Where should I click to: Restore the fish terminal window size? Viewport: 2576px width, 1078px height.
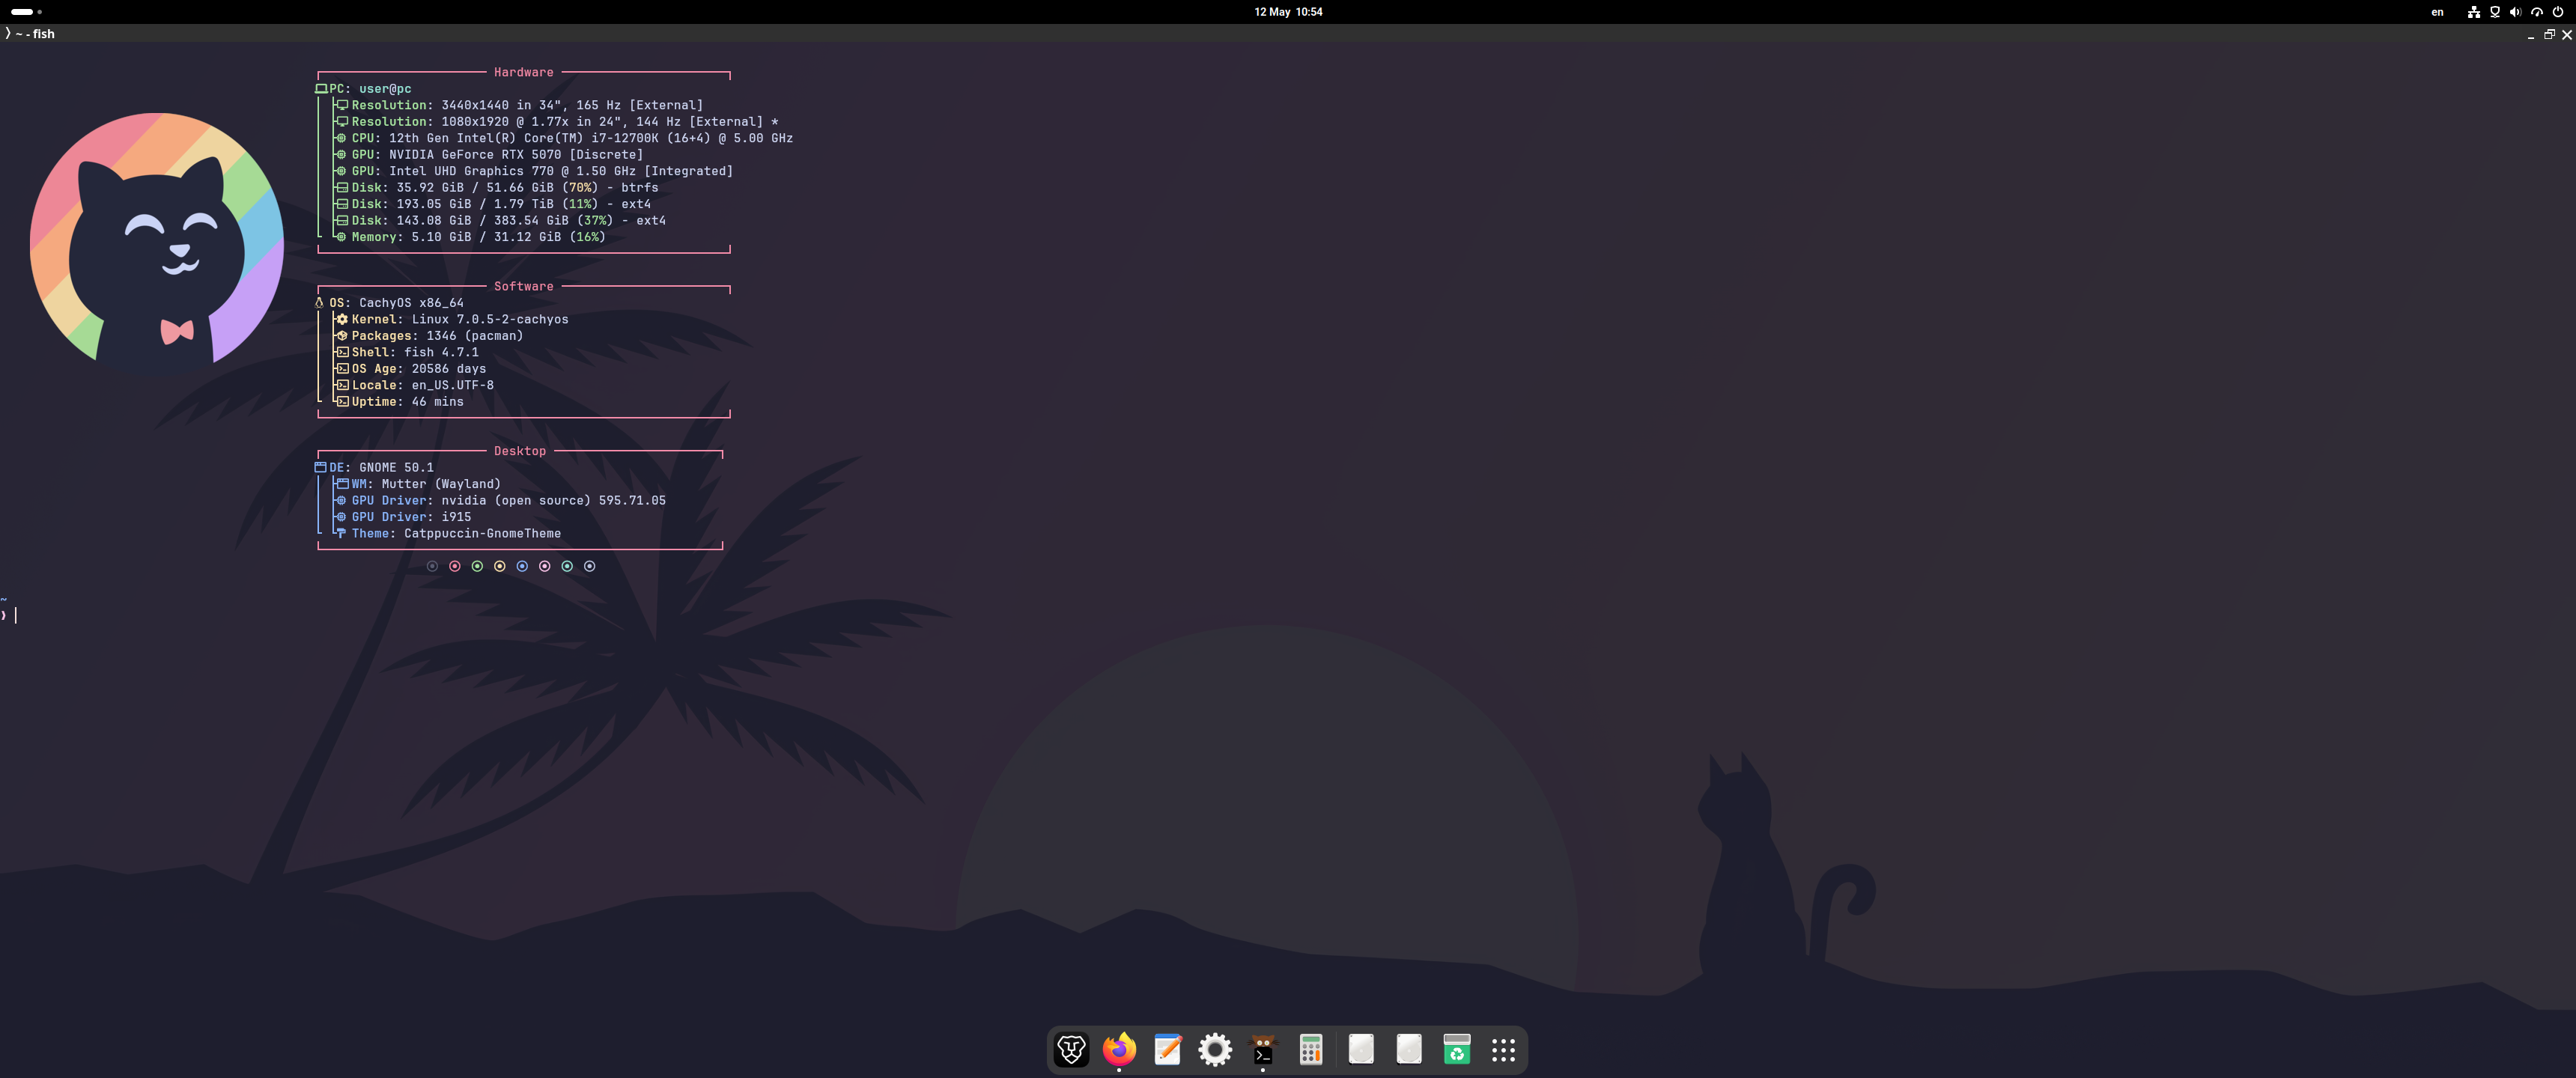coord(2549,35)
